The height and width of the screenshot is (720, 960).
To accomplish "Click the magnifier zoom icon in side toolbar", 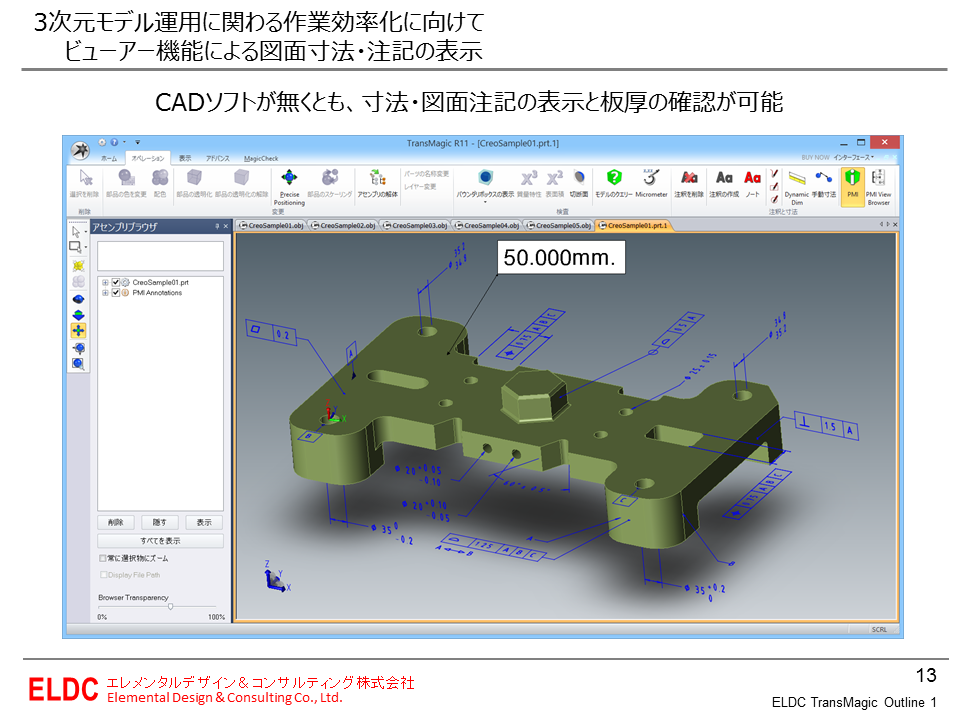I will click(78, 364).
